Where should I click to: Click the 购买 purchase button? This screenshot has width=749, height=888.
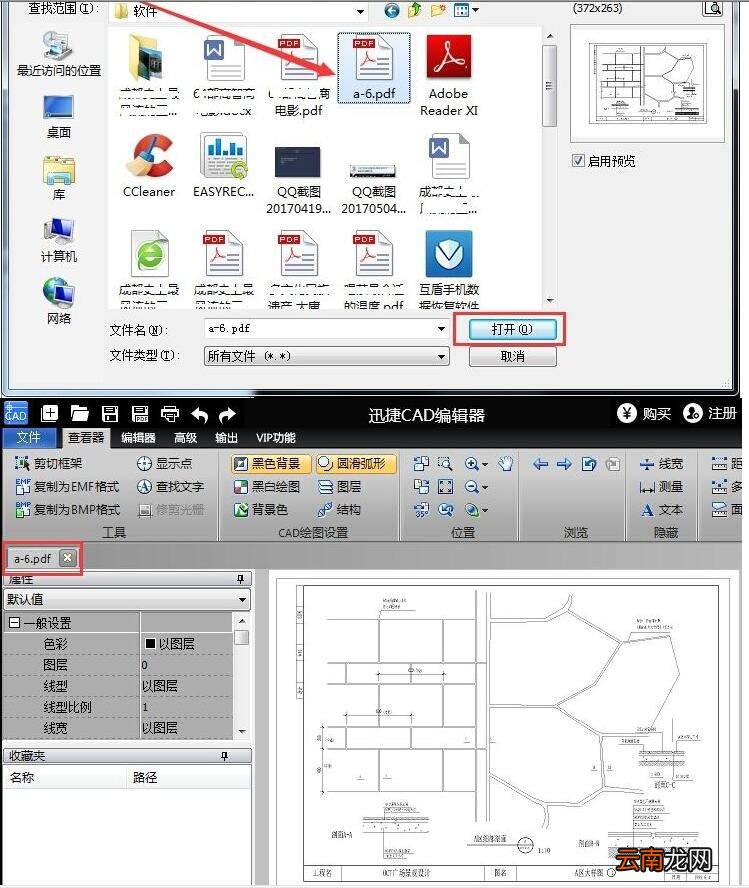pos(644,413)
